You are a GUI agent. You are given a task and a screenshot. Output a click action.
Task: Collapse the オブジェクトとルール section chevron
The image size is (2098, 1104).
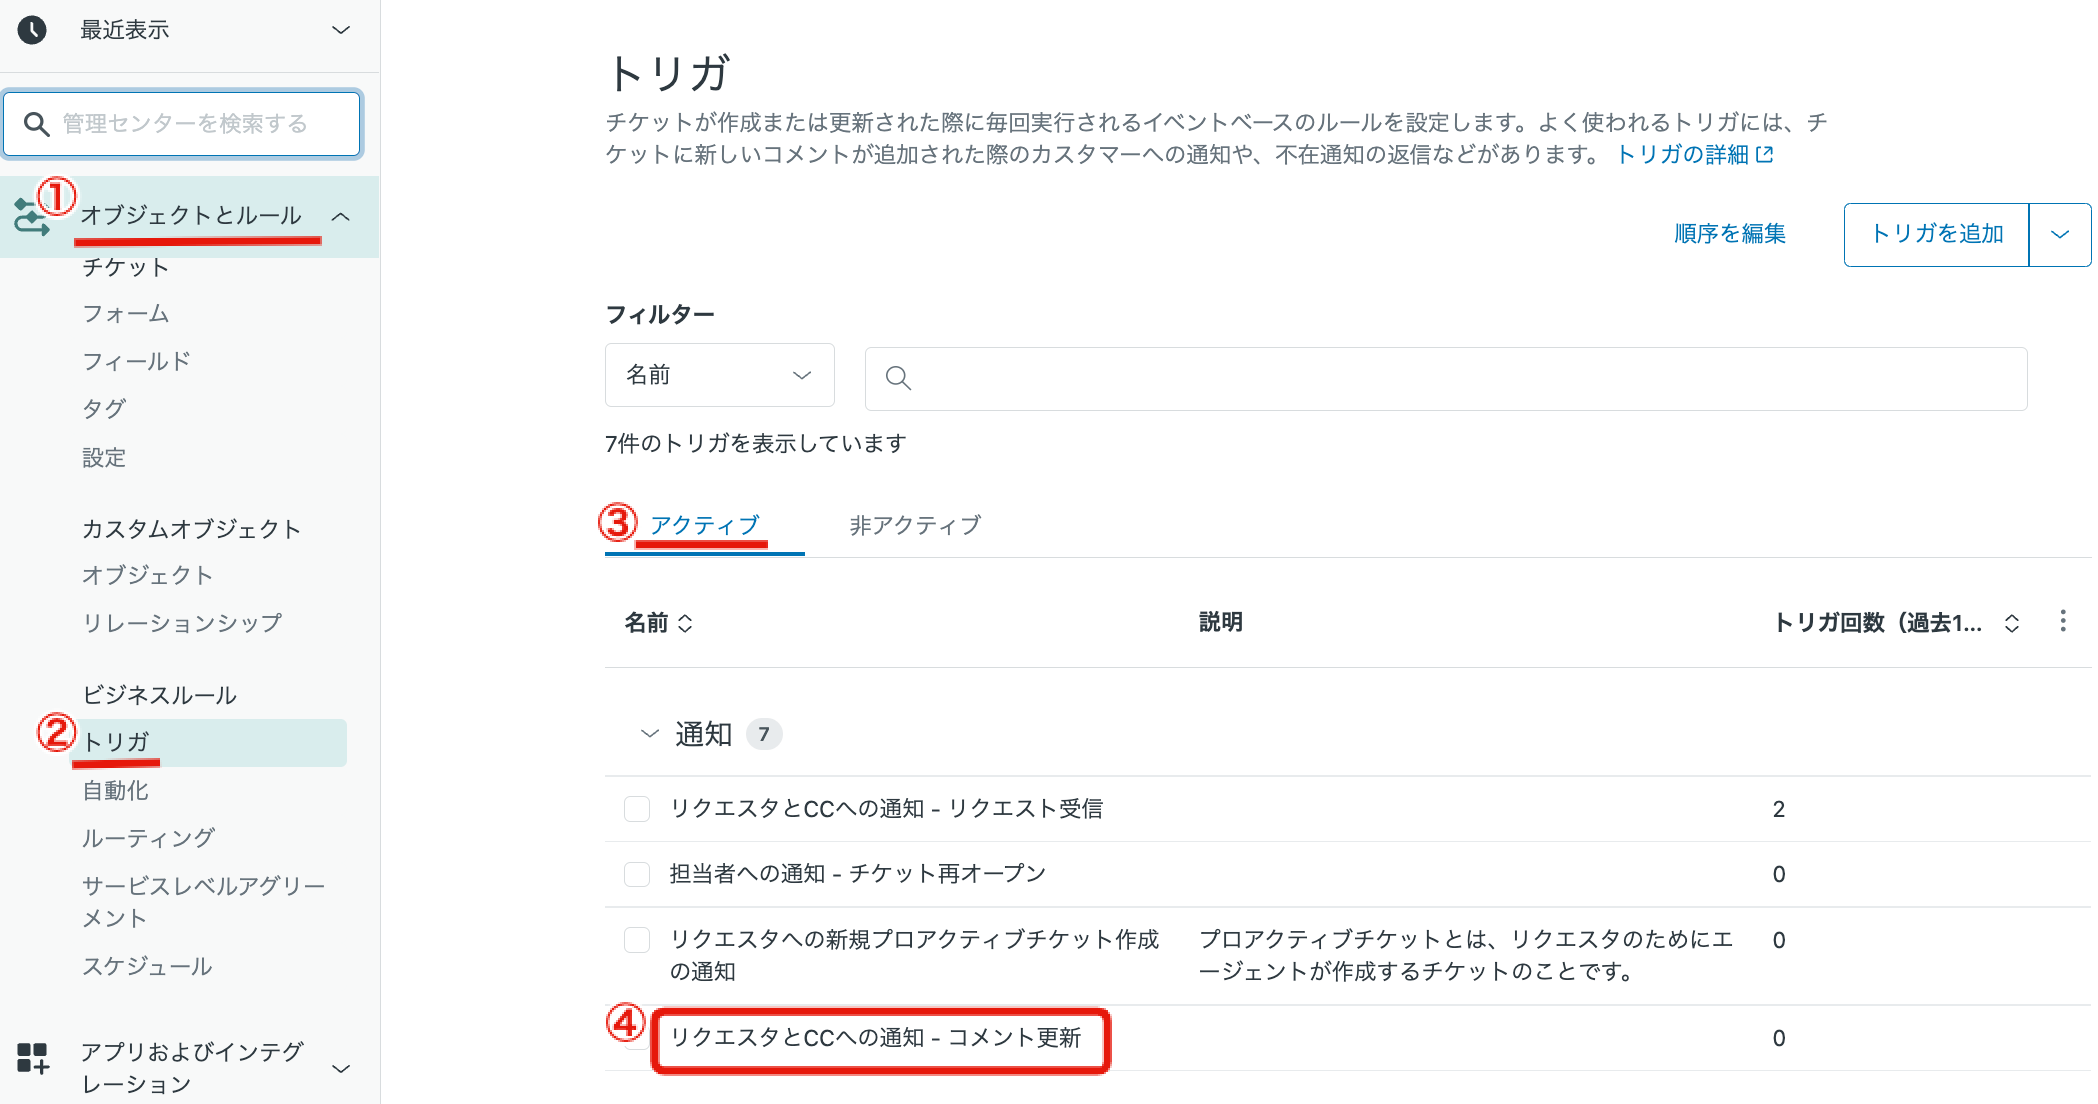(x=344, y=216)
